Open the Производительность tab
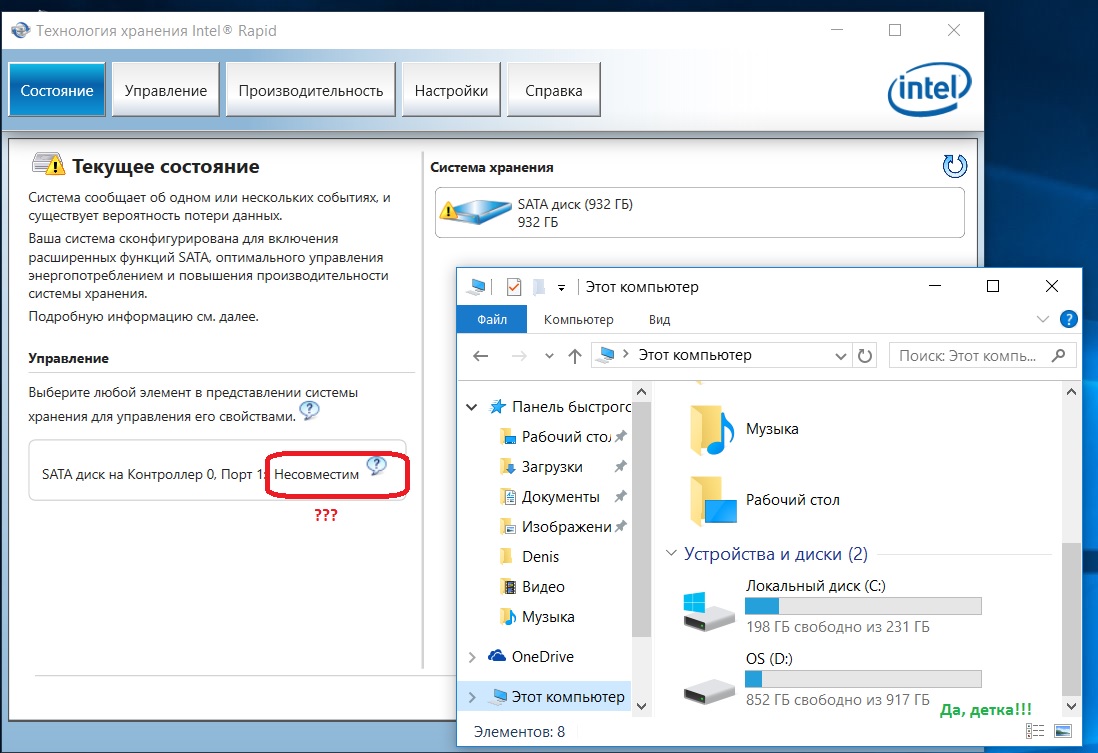This screenshot has width=1098, height=753. [311, 90]
